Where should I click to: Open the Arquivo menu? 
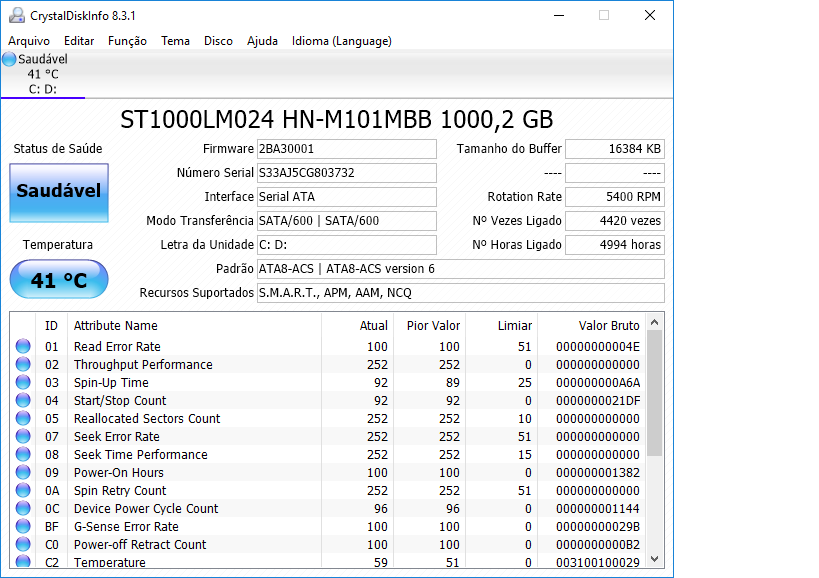click(29, 41)
